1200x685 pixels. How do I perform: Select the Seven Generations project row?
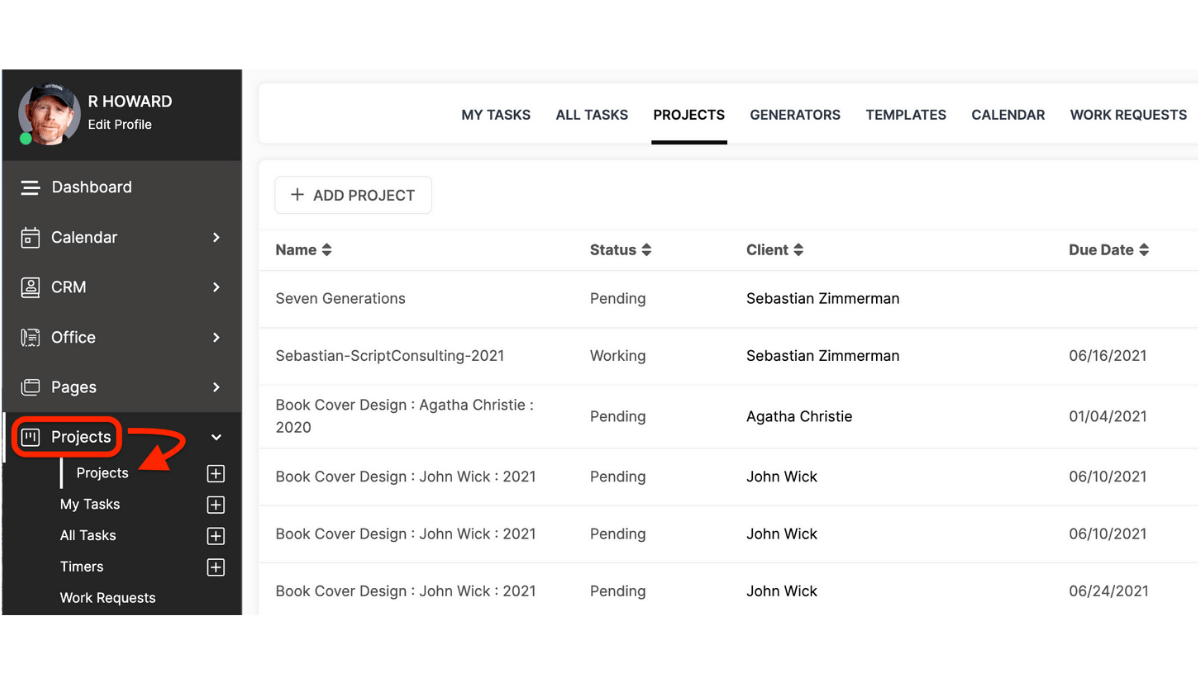click(x=340, y=298)
